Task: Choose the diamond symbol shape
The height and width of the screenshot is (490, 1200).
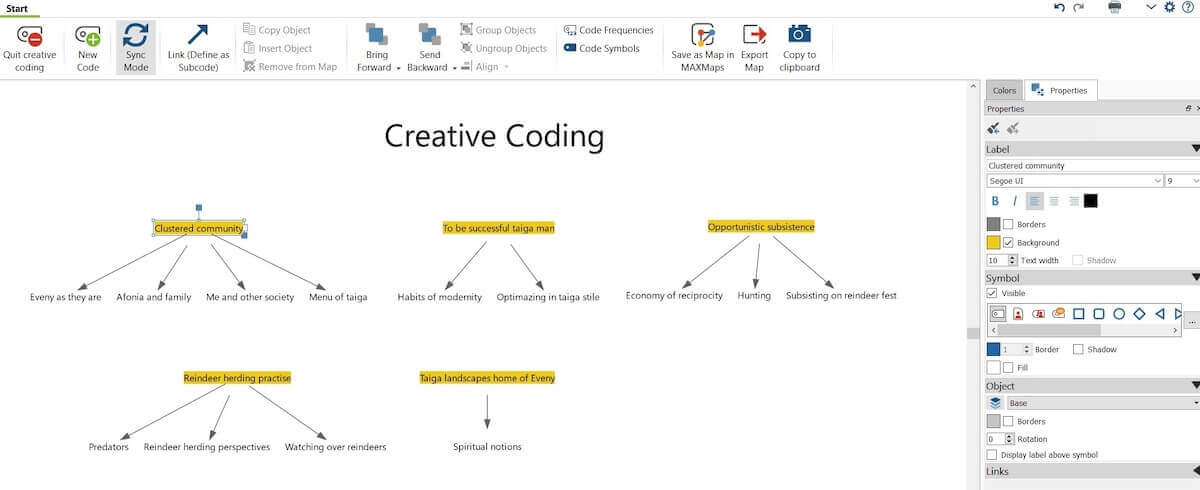Action: tap(1139, 313)
